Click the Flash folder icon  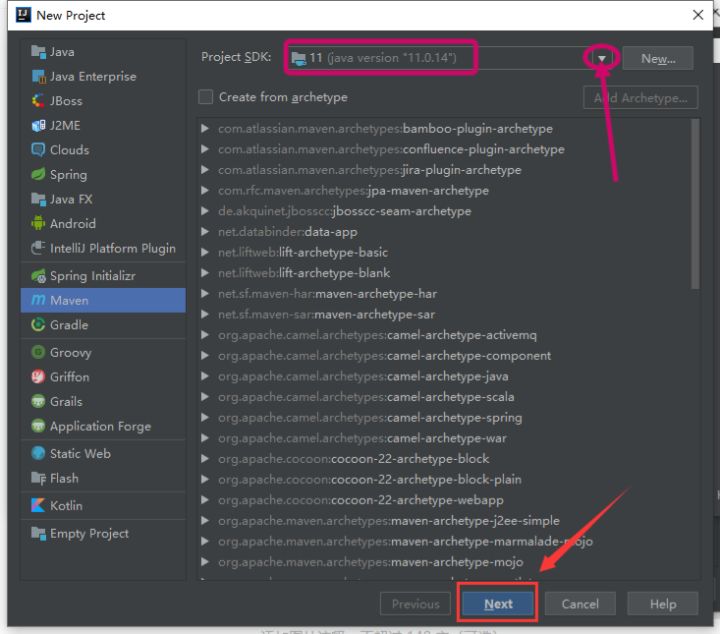(x=39, y=478)
